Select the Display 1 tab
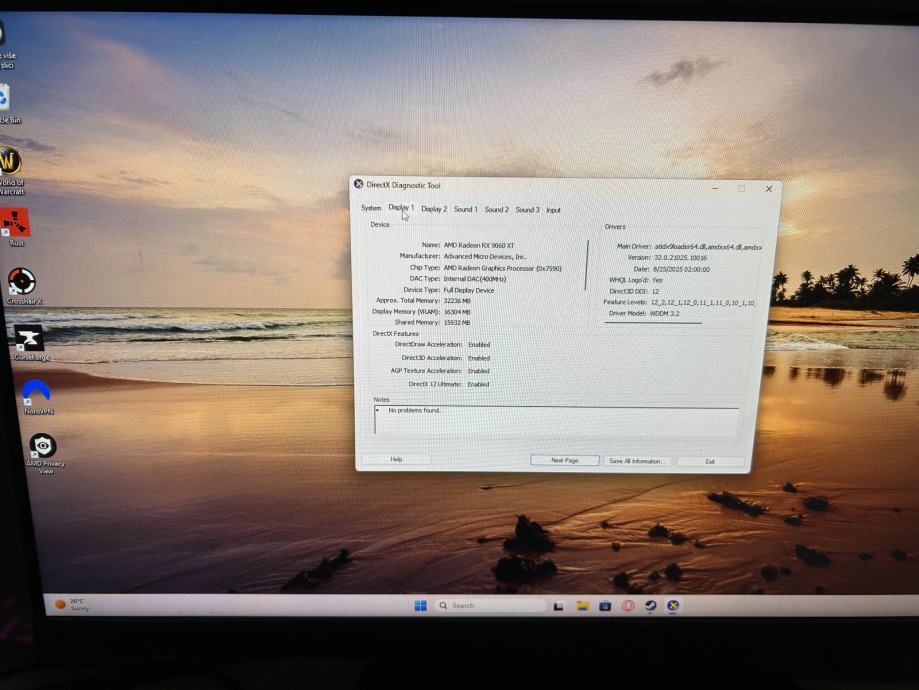 coord(401,208)
